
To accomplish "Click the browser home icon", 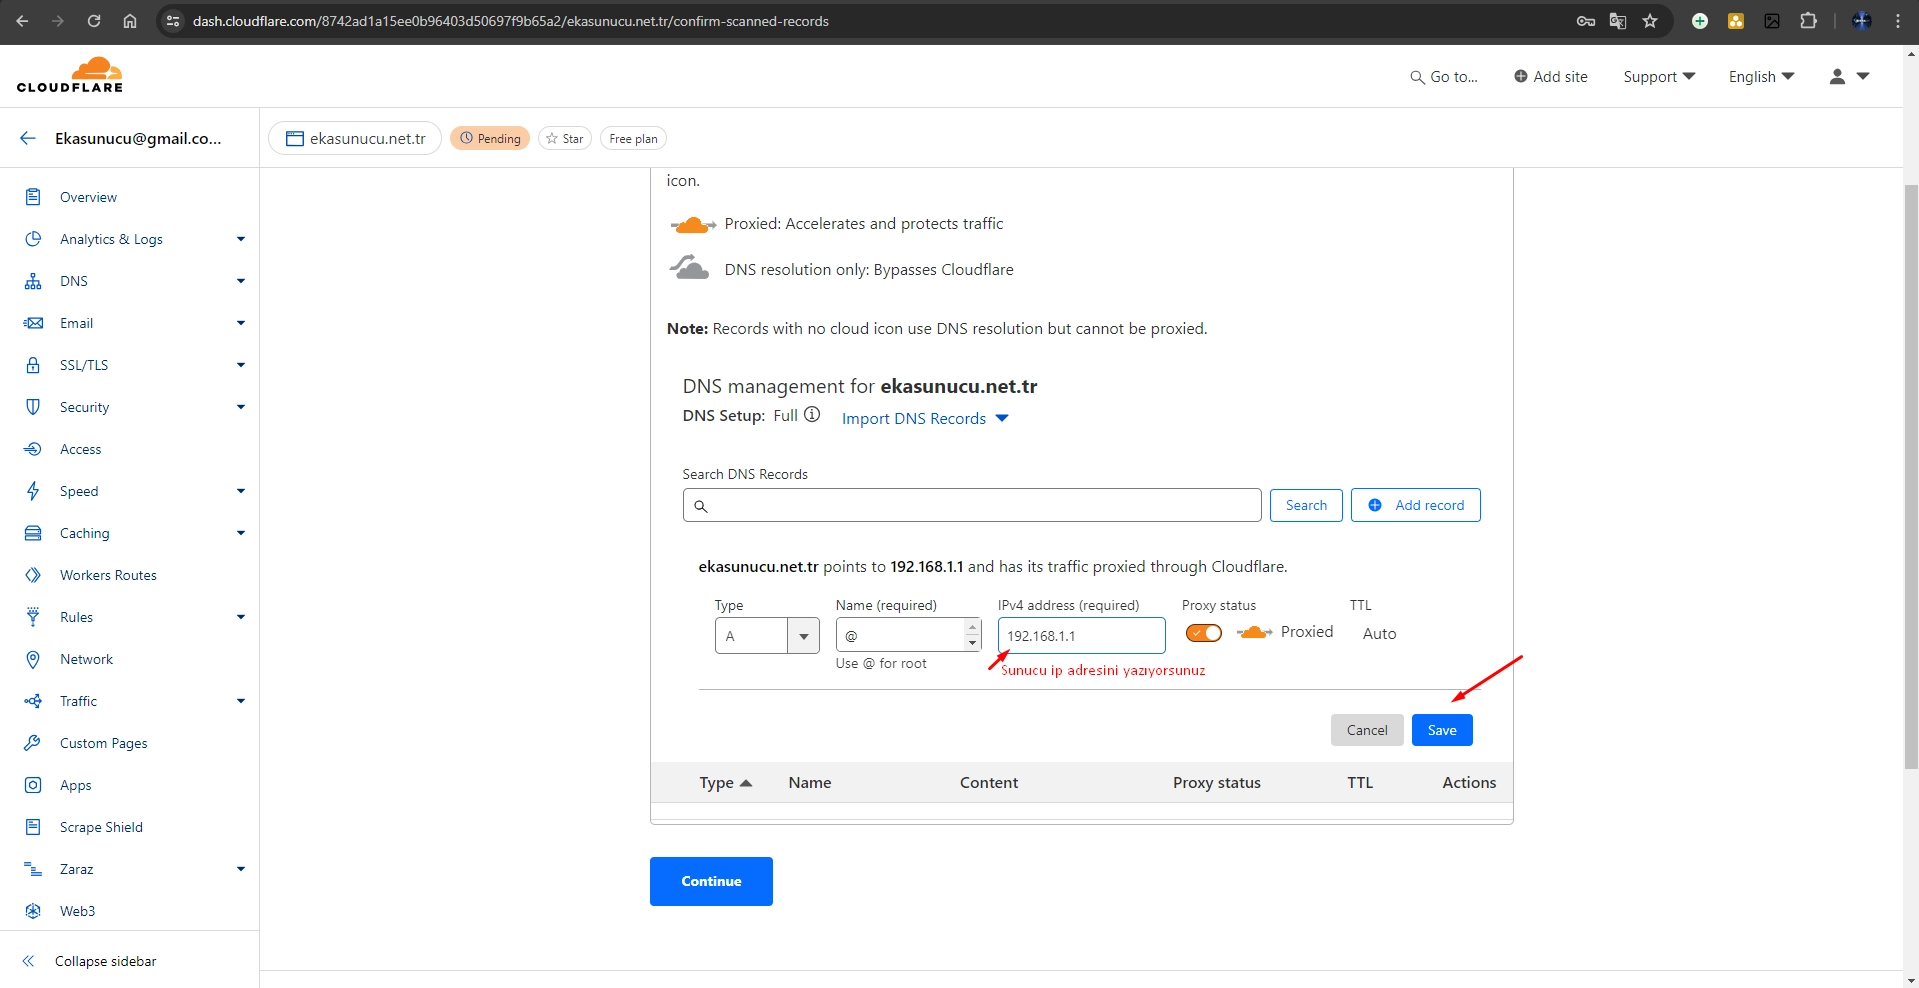I will pyautogui.click(x=130, y=21).
